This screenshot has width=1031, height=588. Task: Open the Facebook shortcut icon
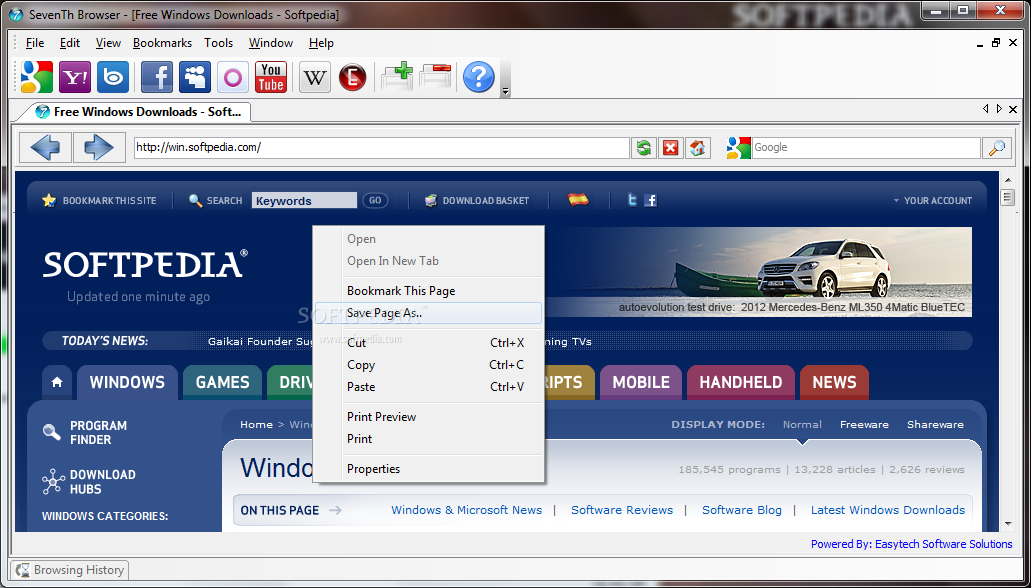click(156, 77)
